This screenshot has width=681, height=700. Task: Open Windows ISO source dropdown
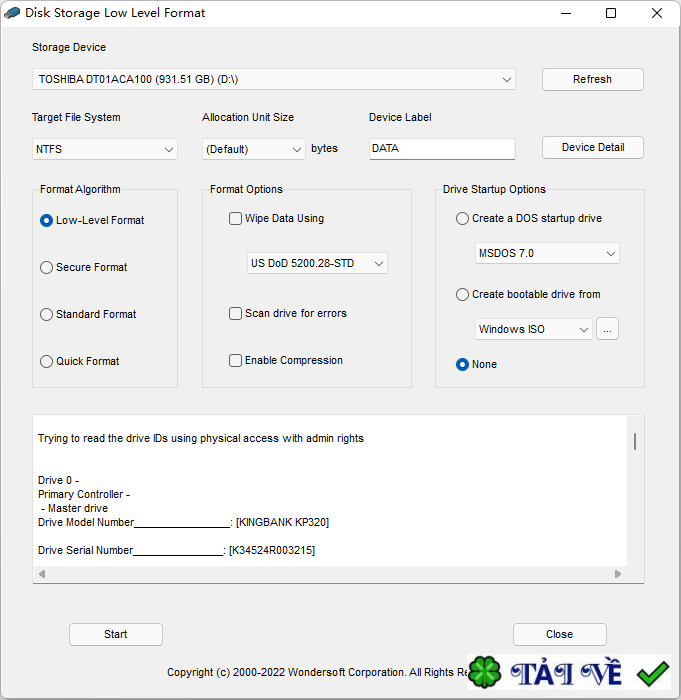pyautogui.click(x=534, y=329)
